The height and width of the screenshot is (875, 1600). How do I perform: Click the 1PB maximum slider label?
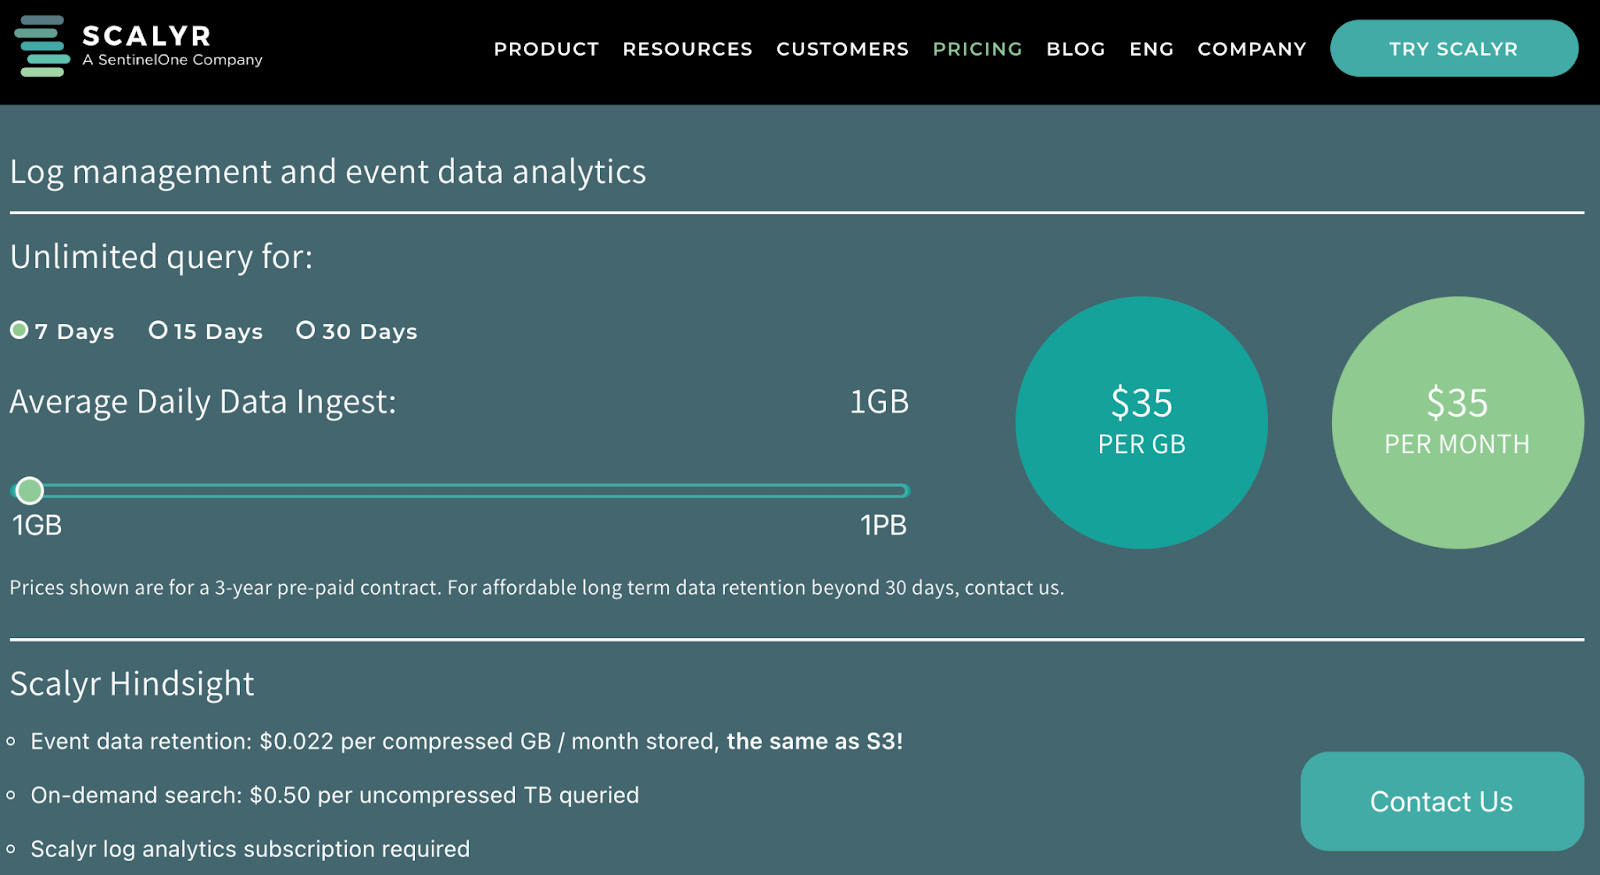[883, 525]
